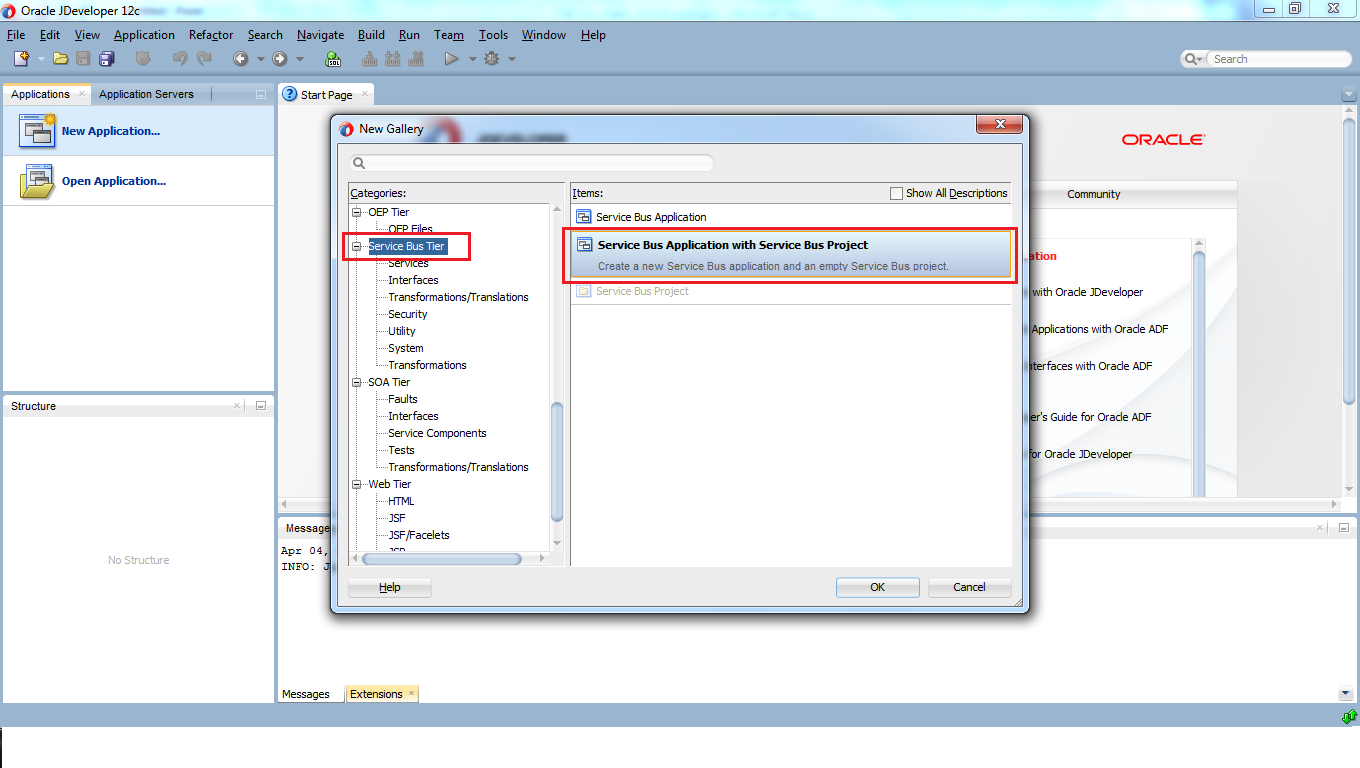The height and width of the screenshot is (768, 1360).
Task: Close the Structure panel
Action: (237, 406)
